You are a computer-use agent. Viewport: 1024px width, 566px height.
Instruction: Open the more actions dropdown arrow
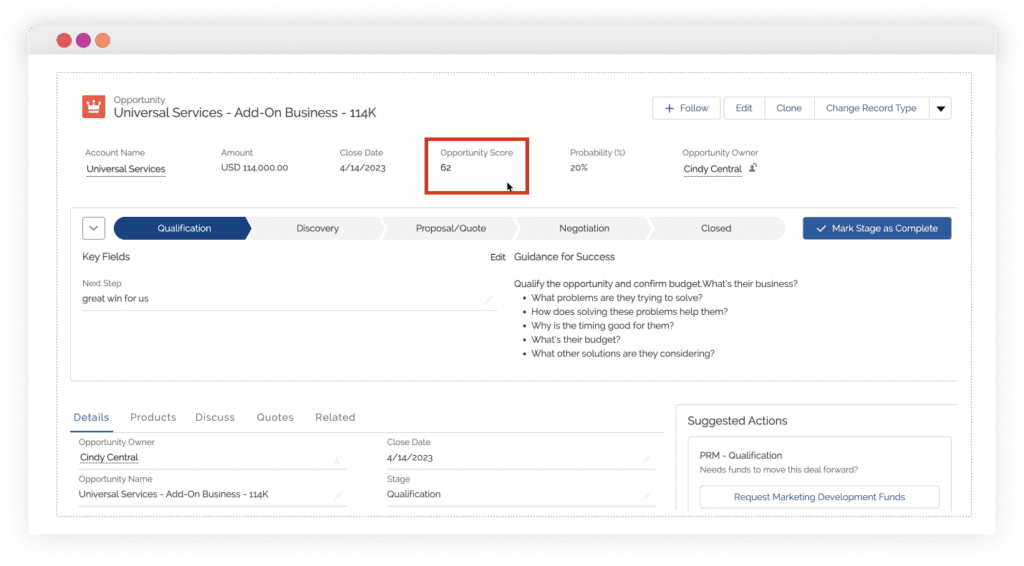pos(940,108)
